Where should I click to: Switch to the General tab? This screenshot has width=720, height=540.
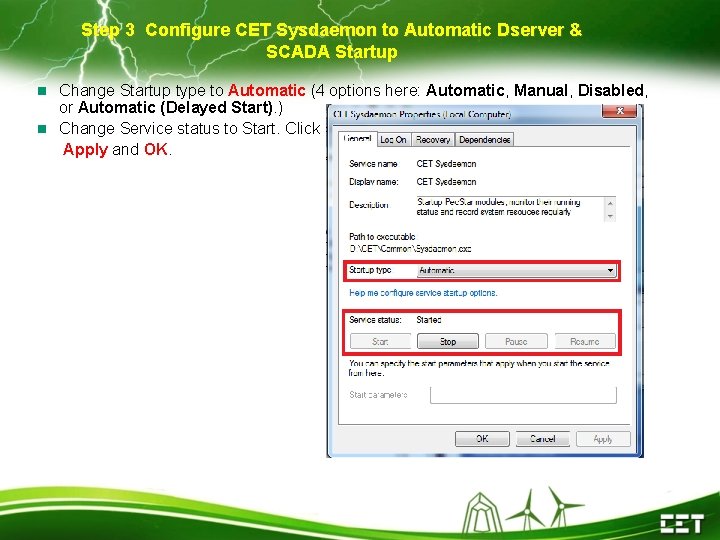click(358, 139)
